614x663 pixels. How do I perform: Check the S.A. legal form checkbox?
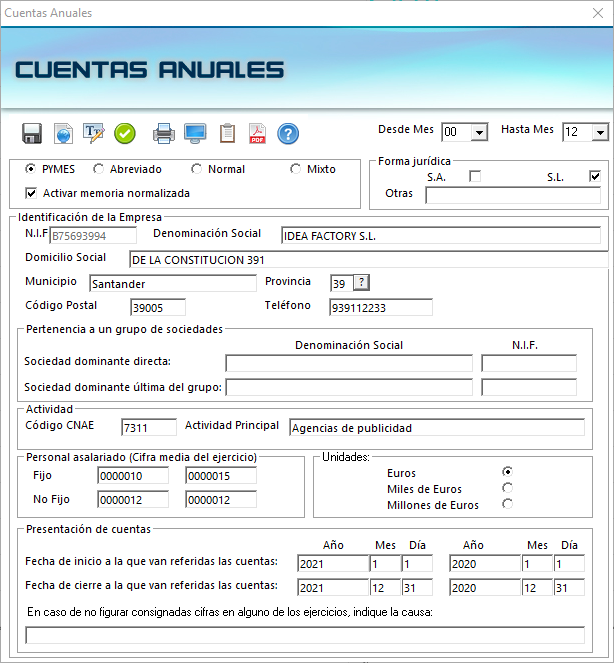(x=475, y=176)
